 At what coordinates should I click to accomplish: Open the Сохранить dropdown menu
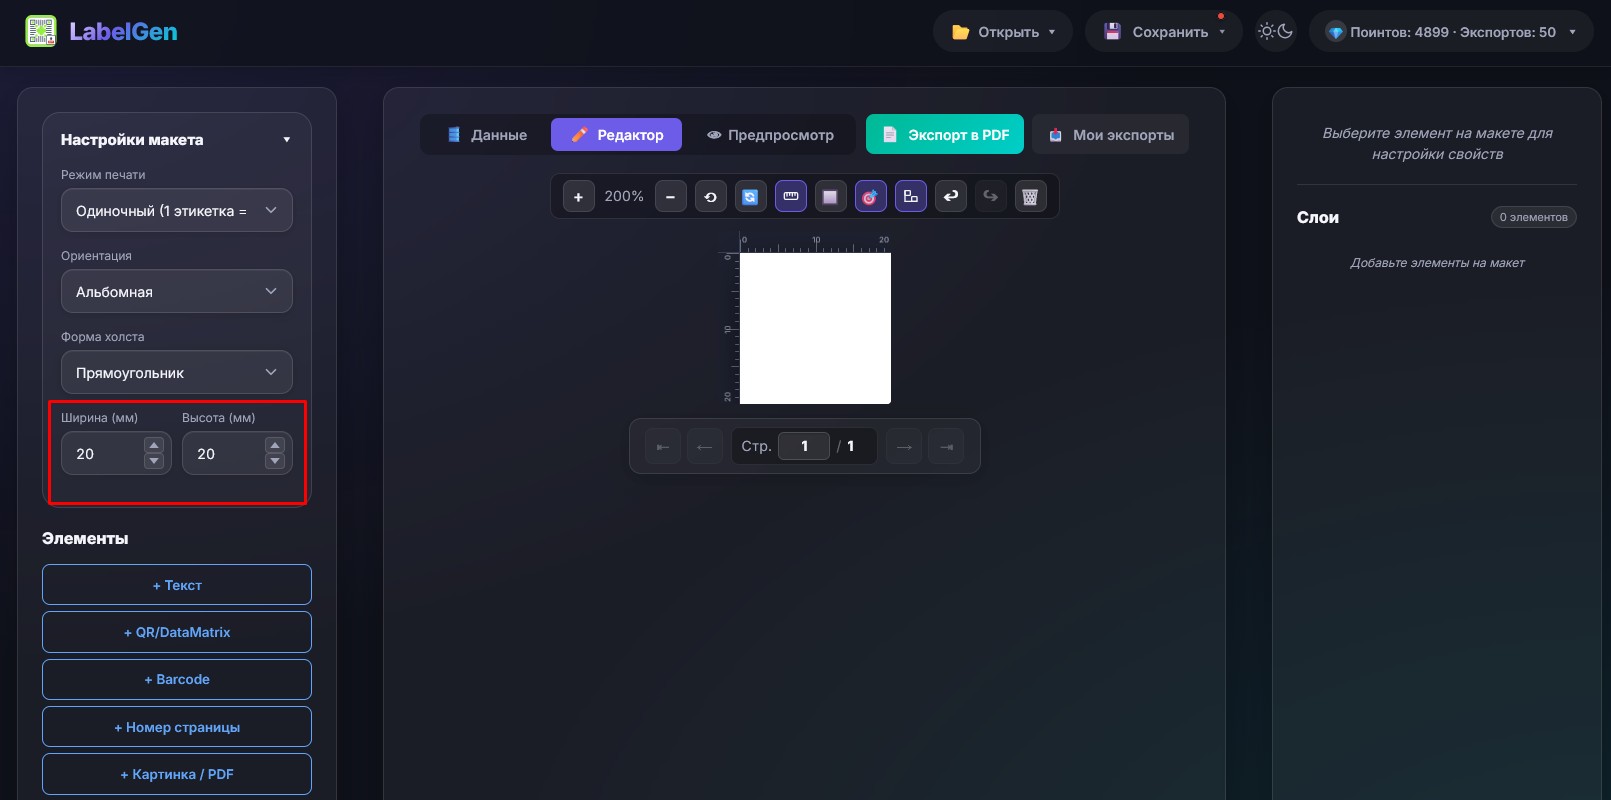(x=1164, y=31)
